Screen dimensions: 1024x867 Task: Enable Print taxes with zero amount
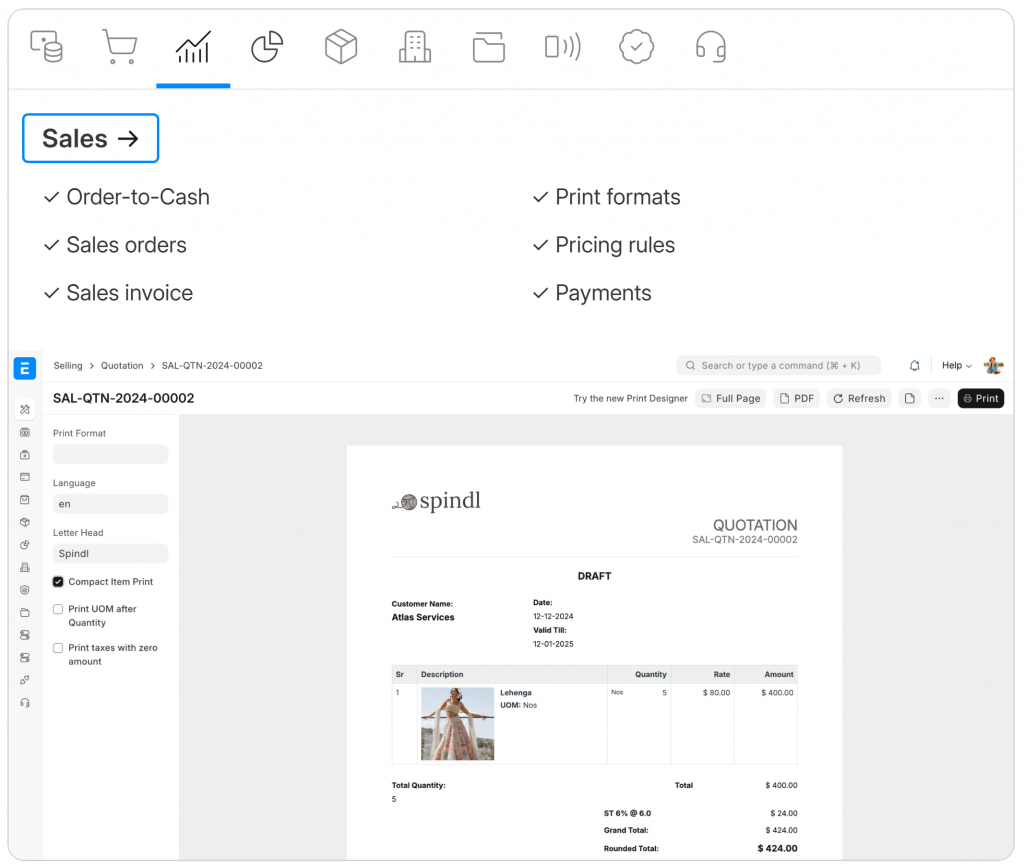point(59,648)
